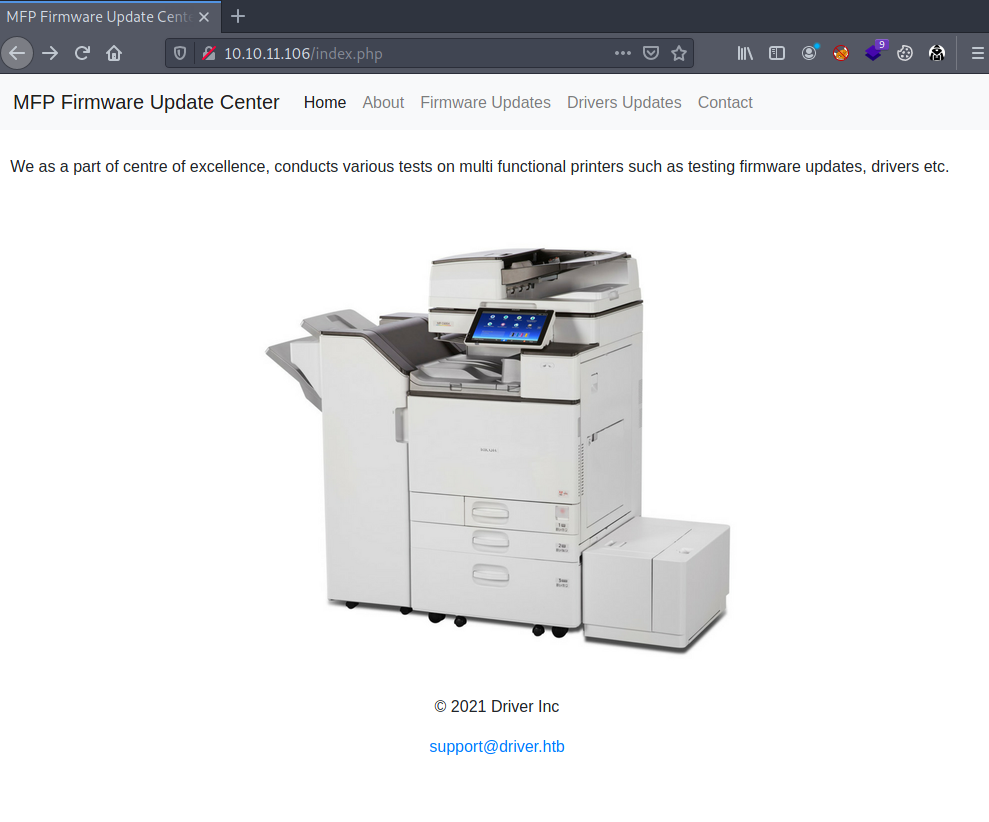The height and width of the screenshot is (822, 989).
Task: Click the forward navigation arrow
Action: (x=50, y=53)
